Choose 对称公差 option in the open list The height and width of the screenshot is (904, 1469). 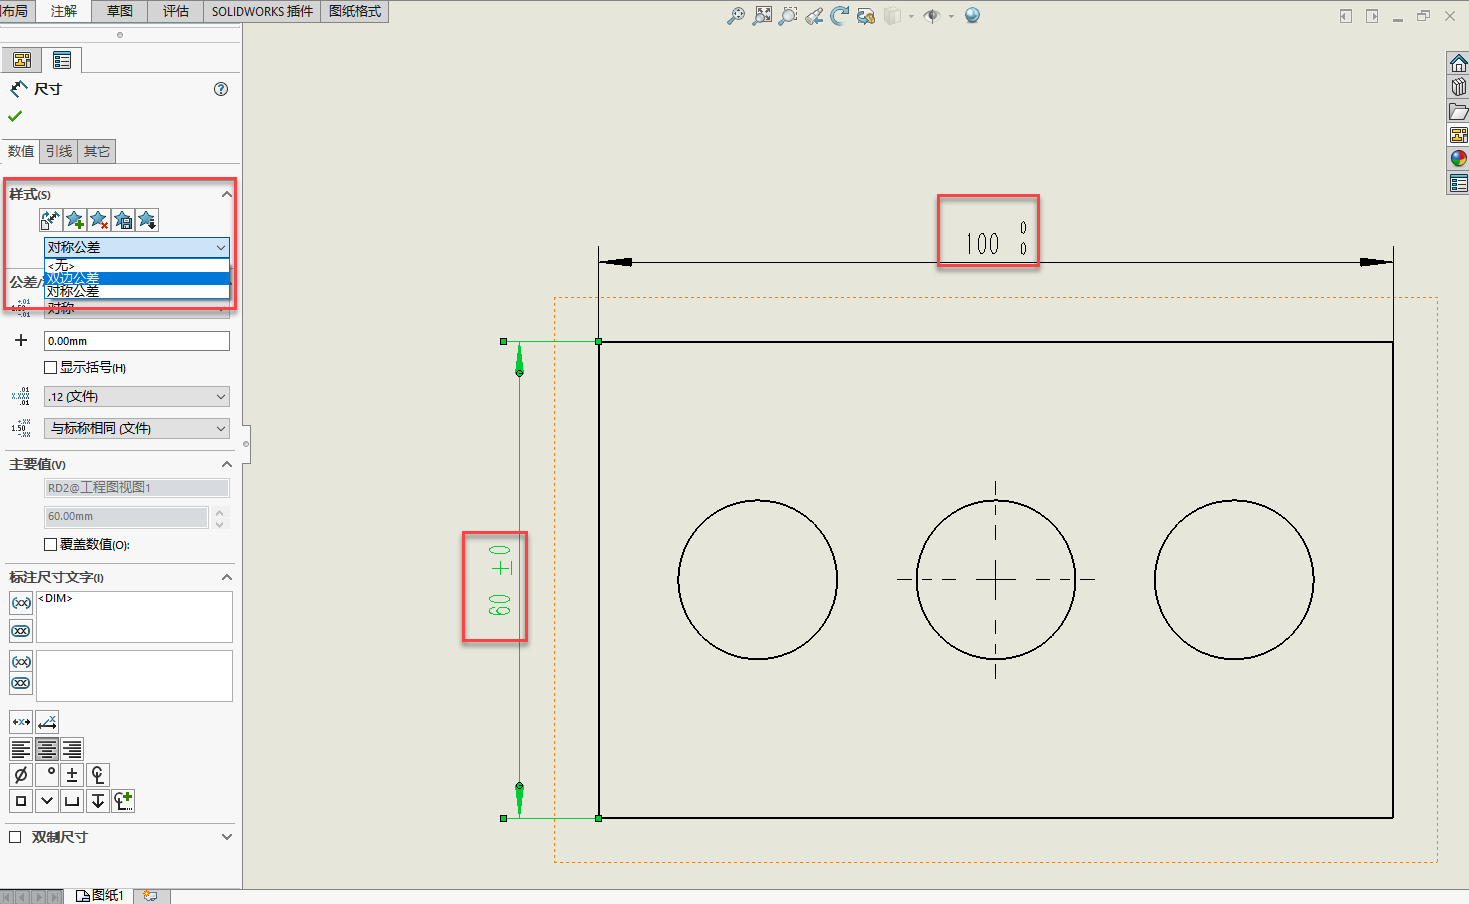(137, 291)
